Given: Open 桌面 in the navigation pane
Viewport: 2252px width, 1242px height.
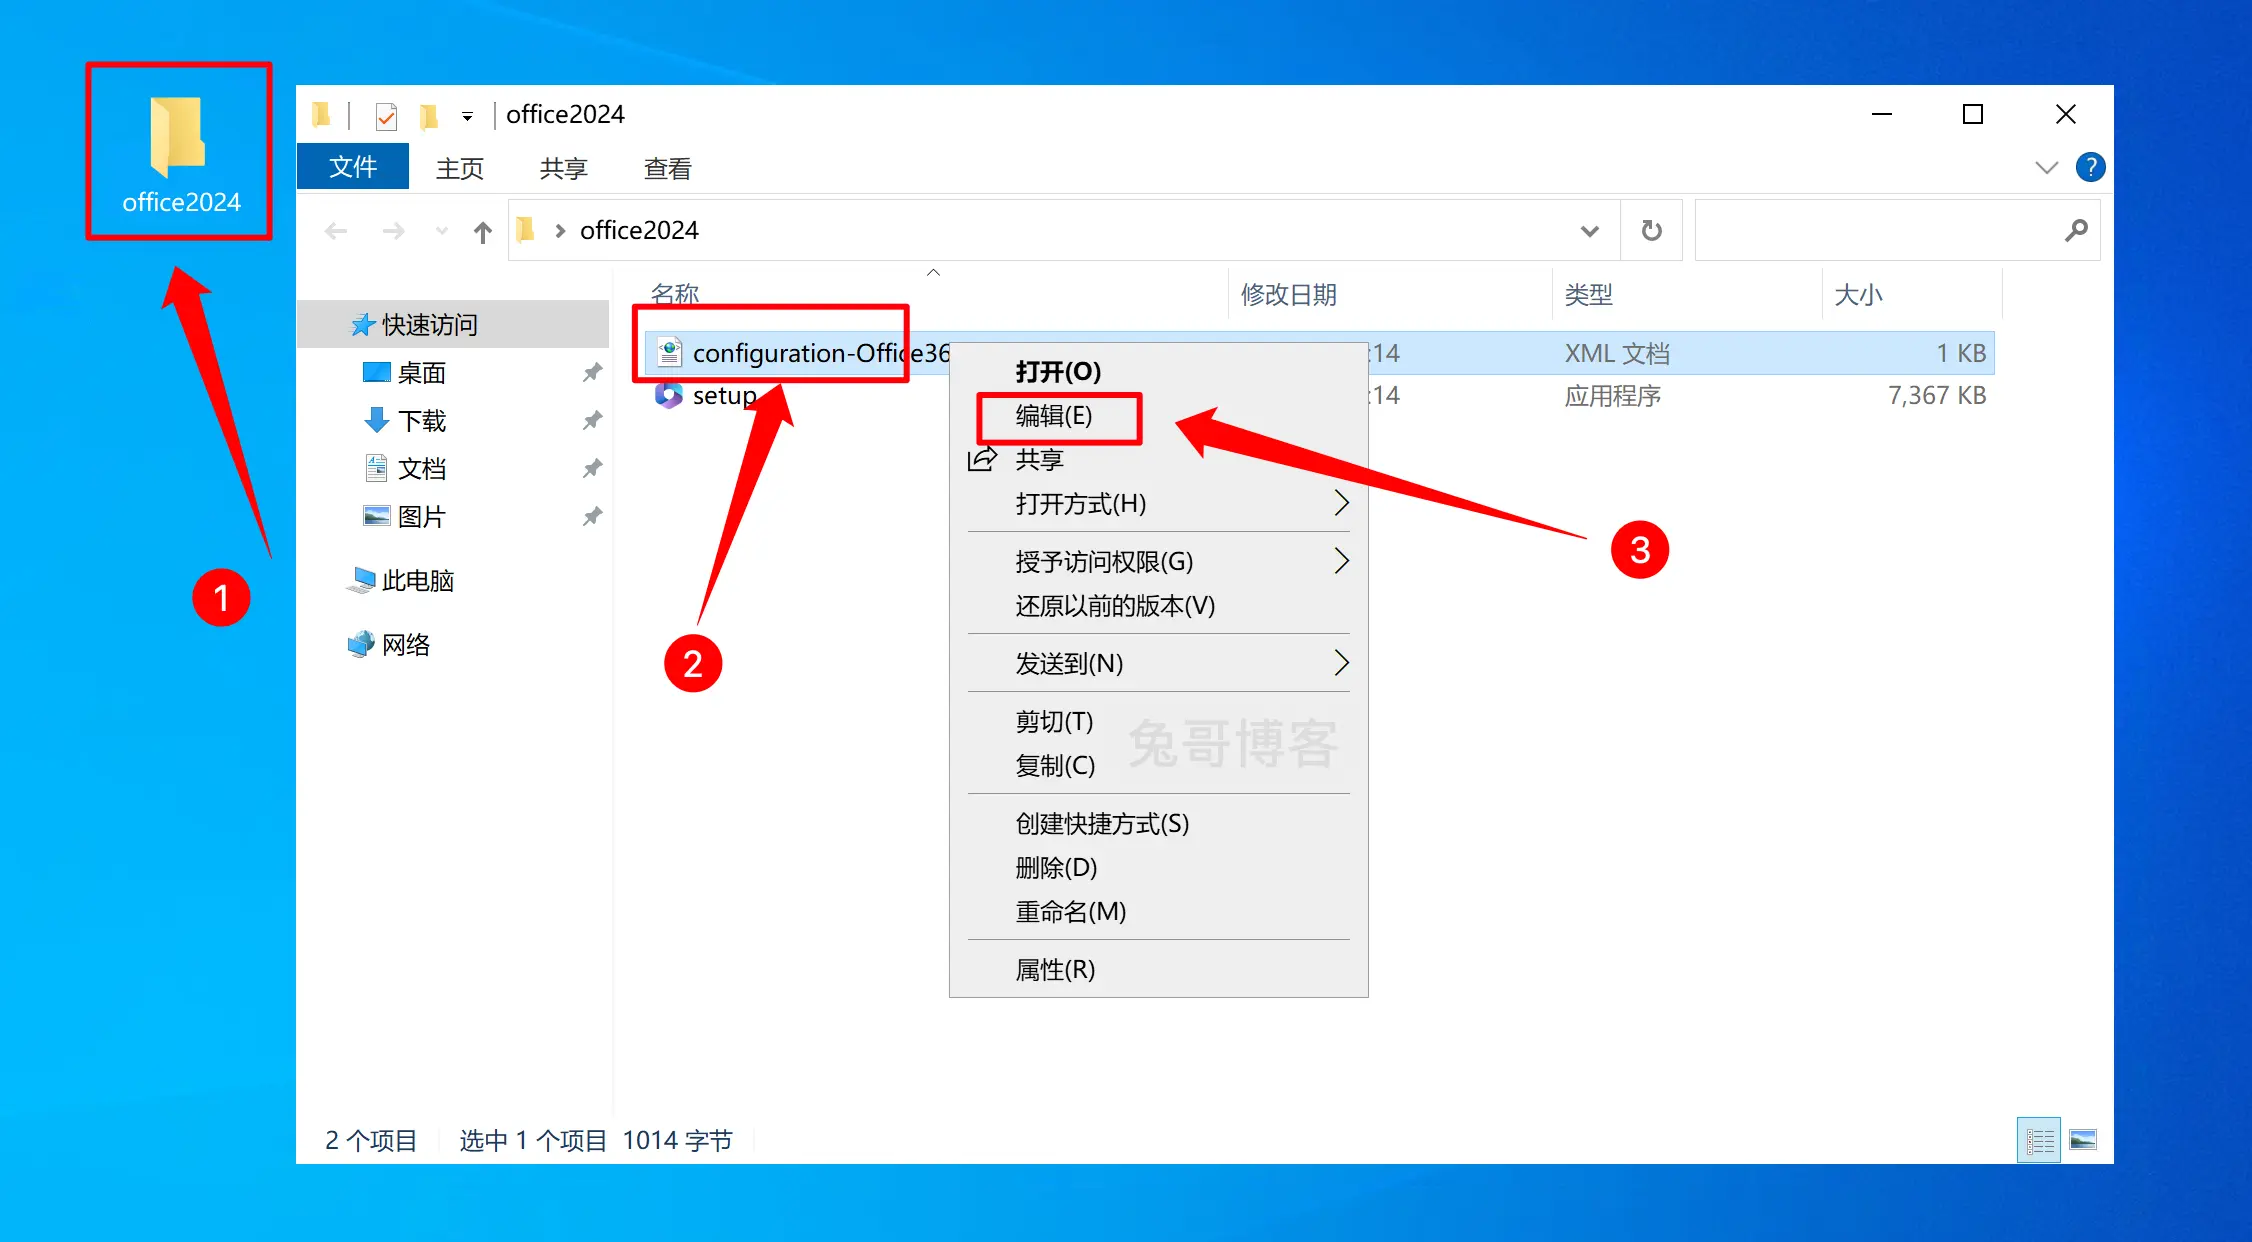Looking at the screenshot, I should click(421, 373).
